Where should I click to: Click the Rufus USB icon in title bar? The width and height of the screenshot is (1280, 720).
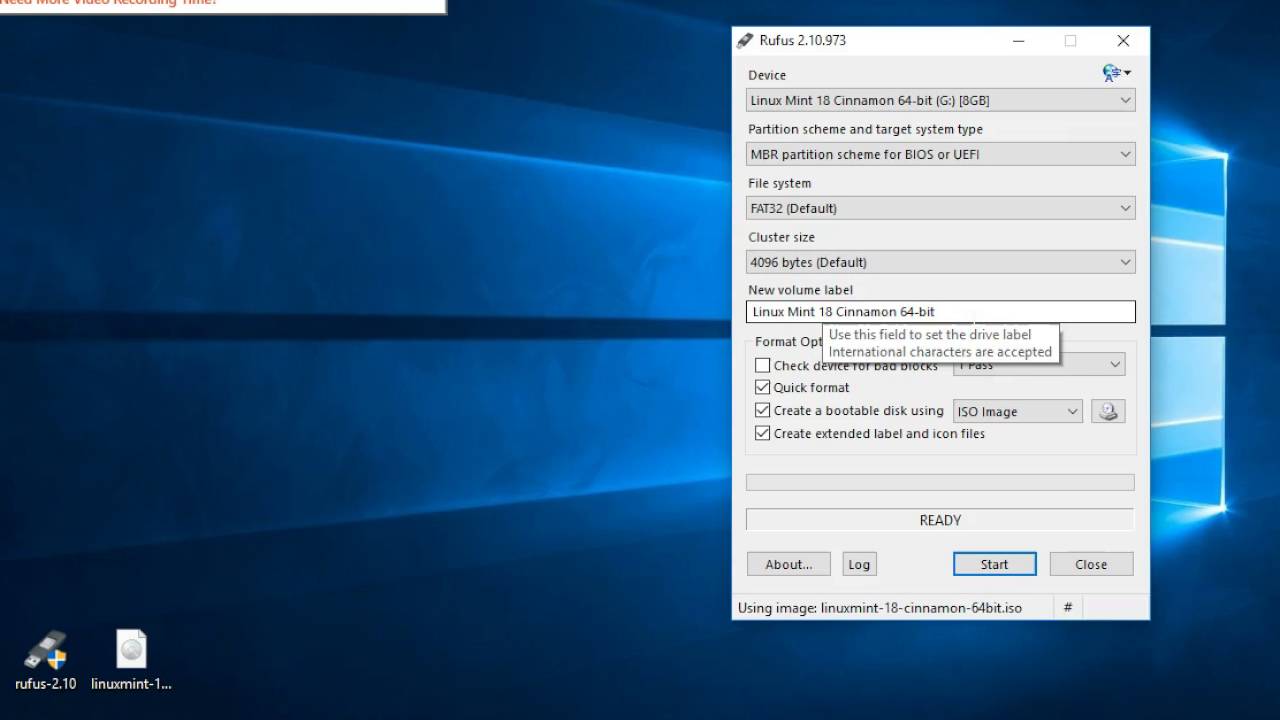745,41
